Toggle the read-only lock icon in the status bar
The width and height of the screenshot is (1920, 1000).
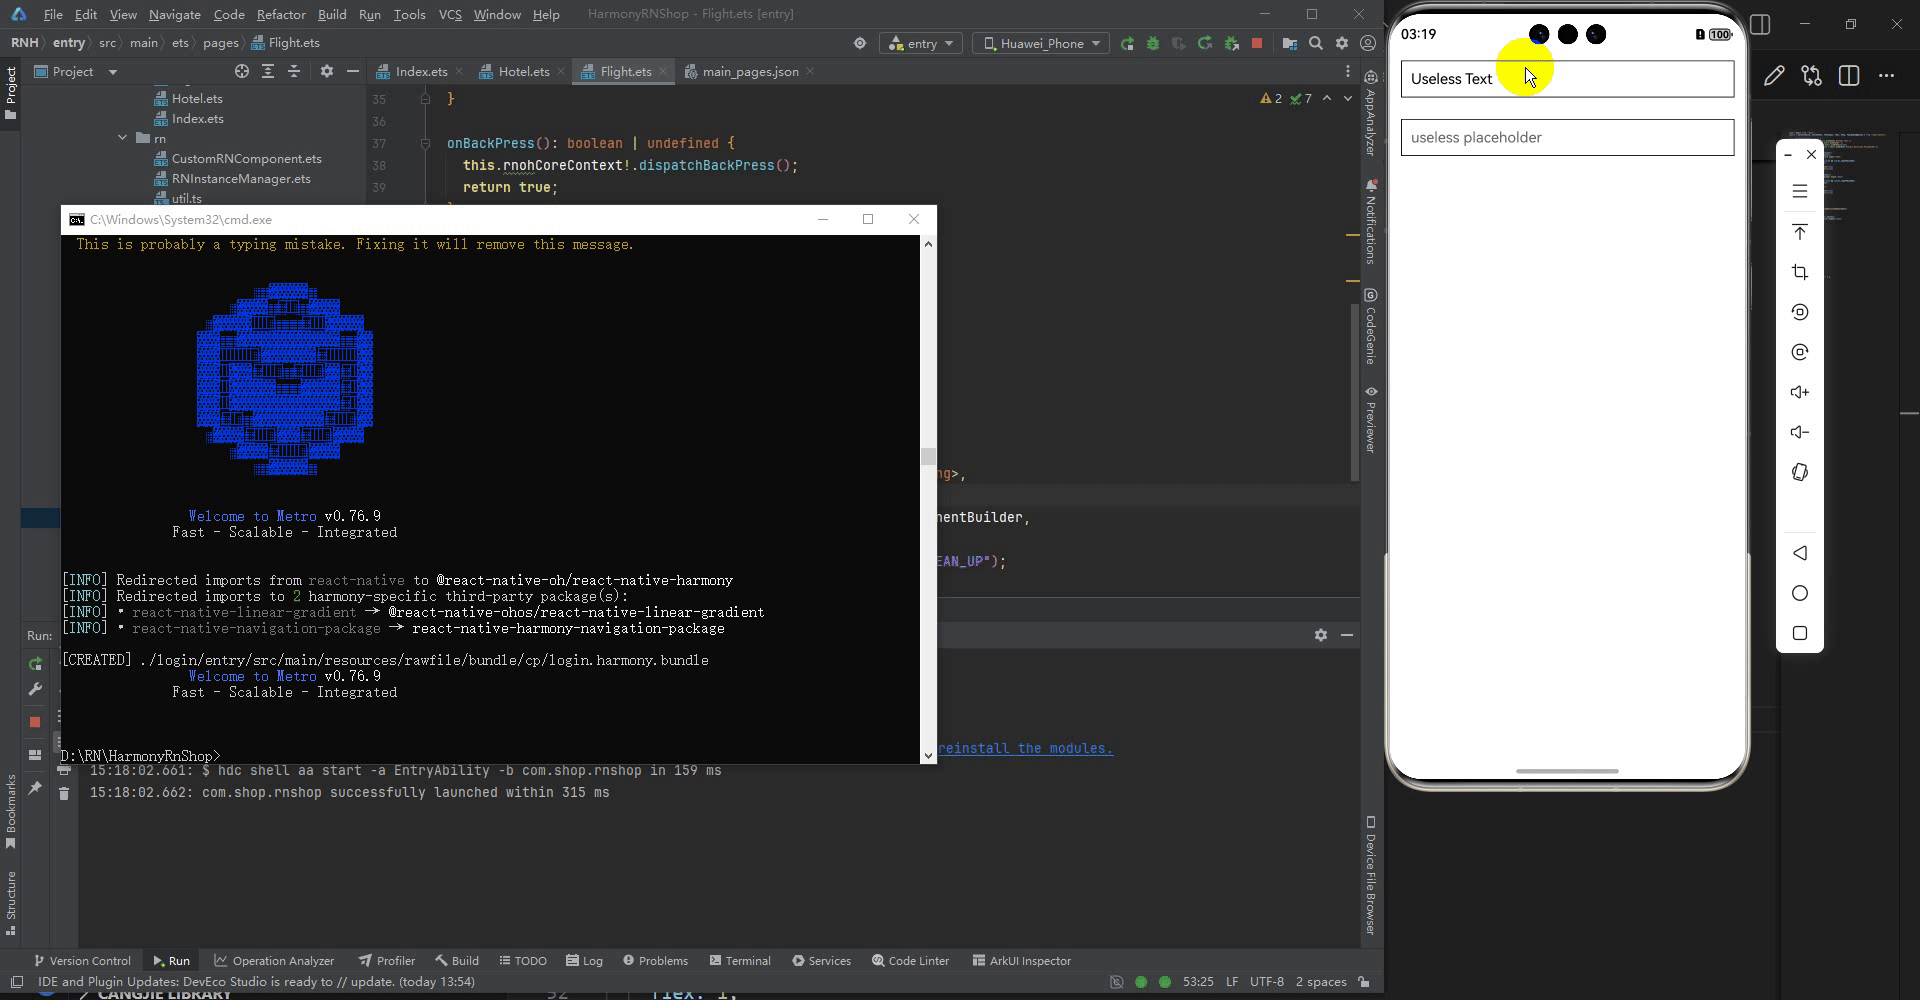point(1364,982)
